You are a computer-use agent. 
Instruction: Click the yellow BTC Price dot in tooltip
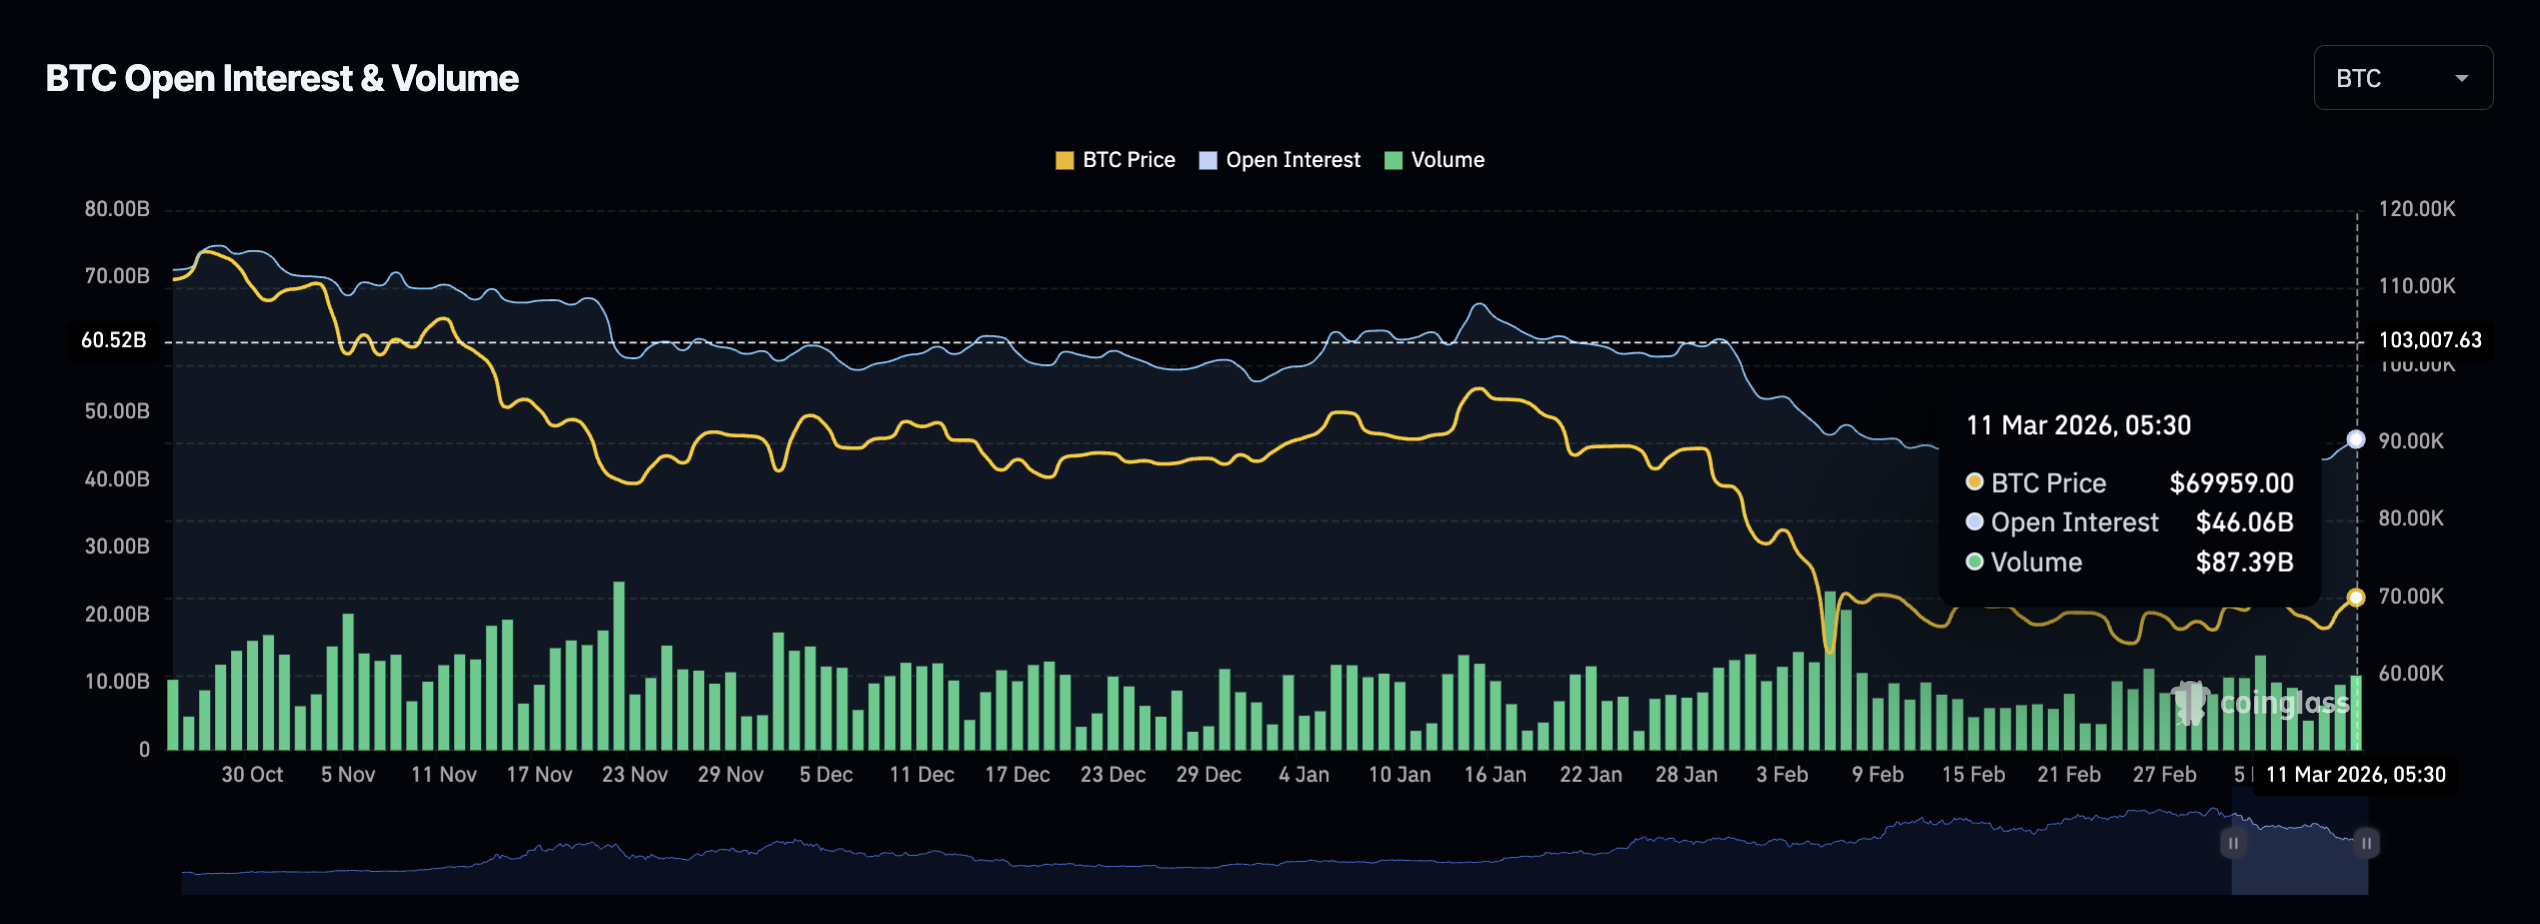coord(1974,482)
